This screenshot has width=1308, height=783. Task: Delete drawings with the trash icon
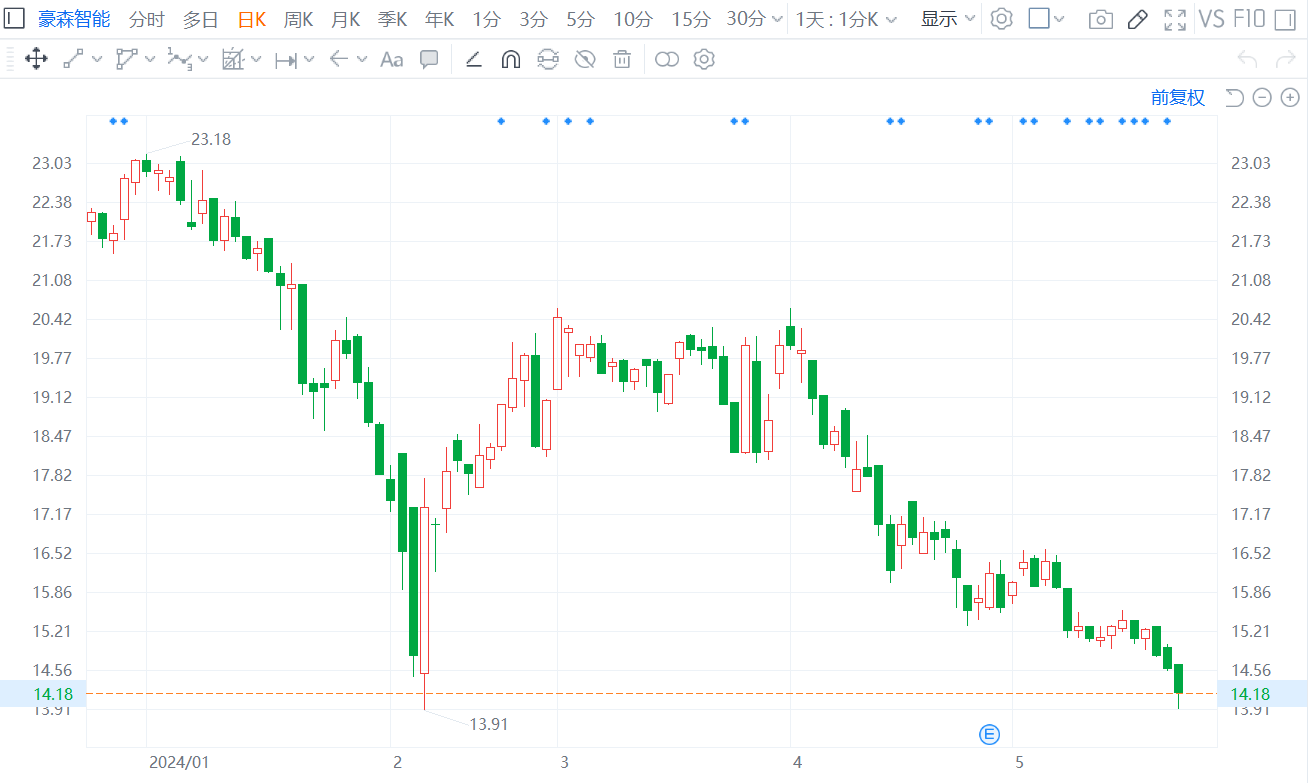tap(622, 60)
